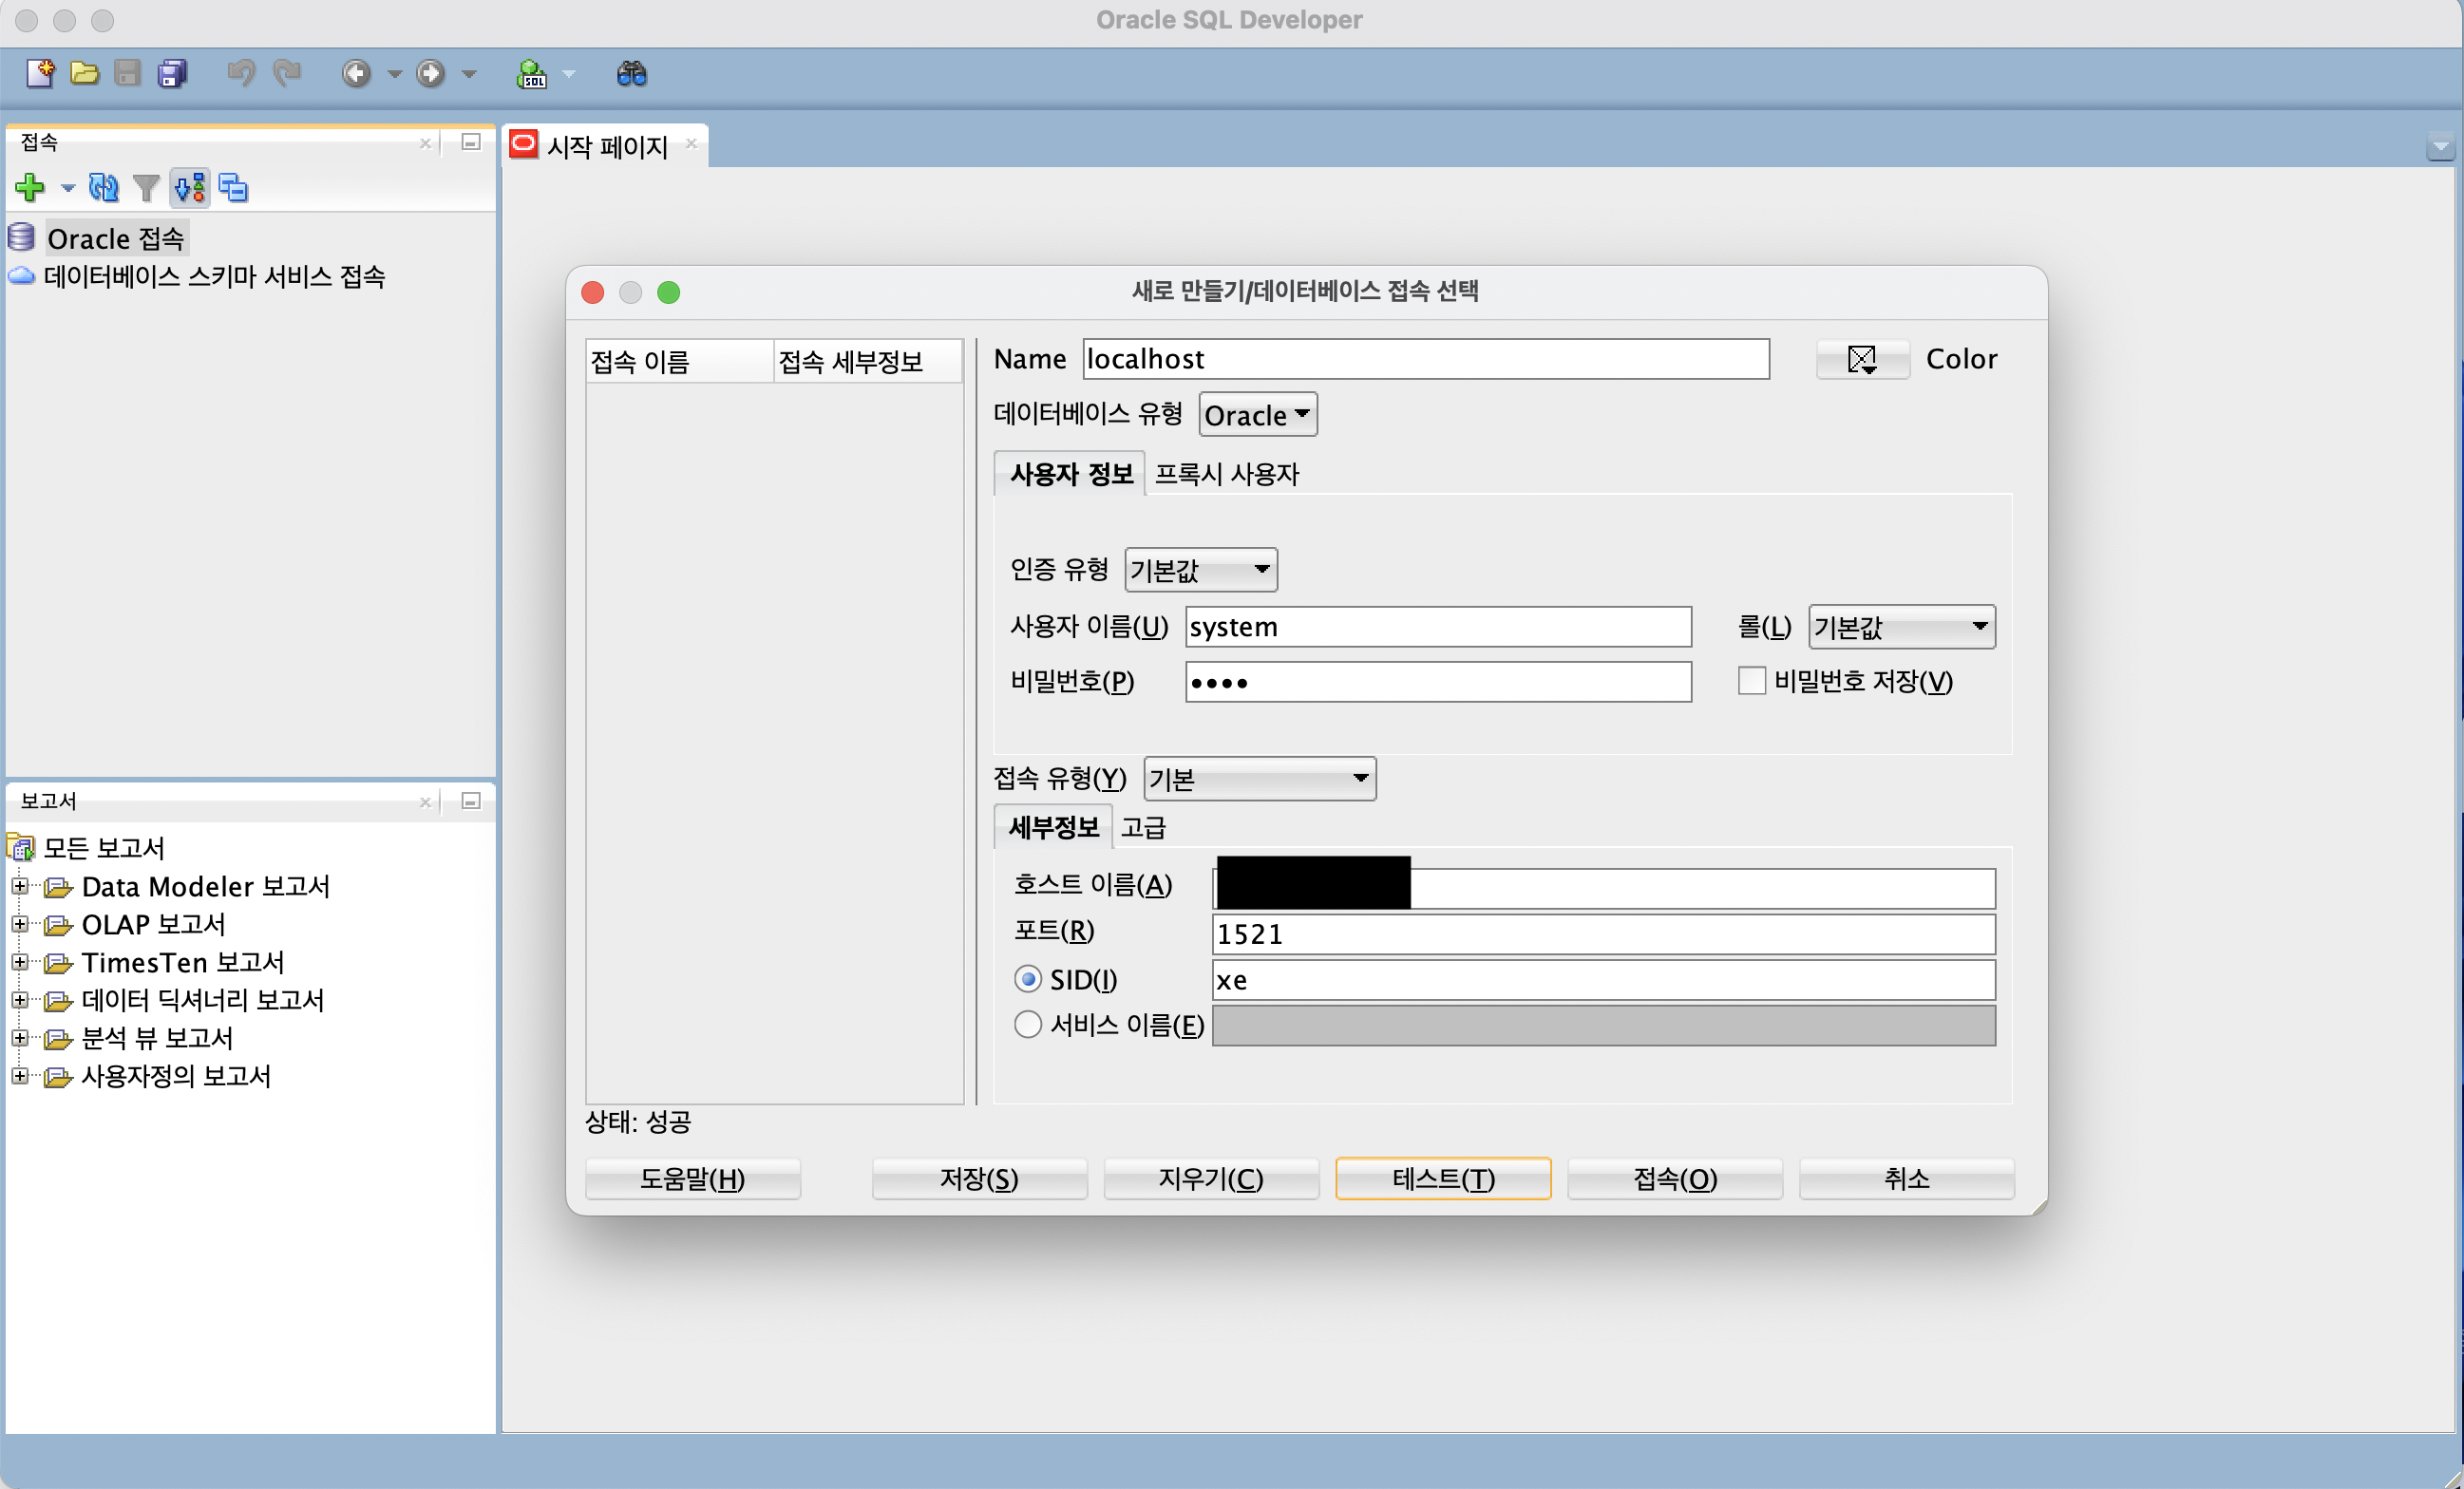Open the 데이터베이스 유형 Oracle dropdown
2464x1489 pixels.
1258,415
